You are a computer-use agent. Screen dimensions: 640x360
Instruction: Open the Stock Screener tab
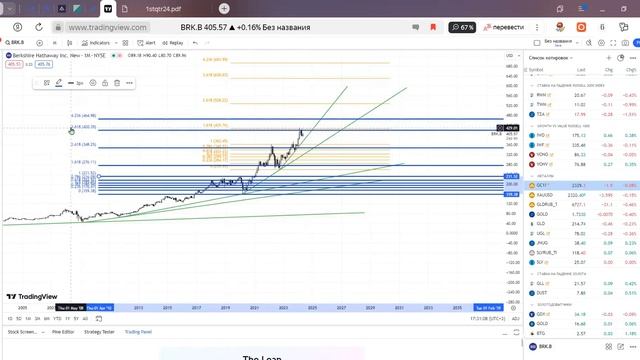click(x=22, y=332)
